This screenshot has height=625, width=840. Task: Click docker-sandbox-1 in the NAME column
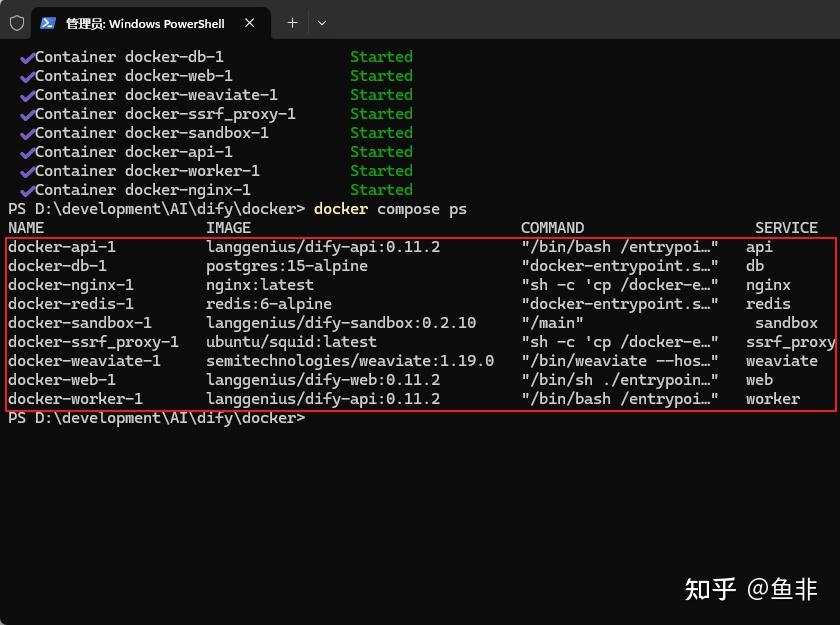point(80,323)
